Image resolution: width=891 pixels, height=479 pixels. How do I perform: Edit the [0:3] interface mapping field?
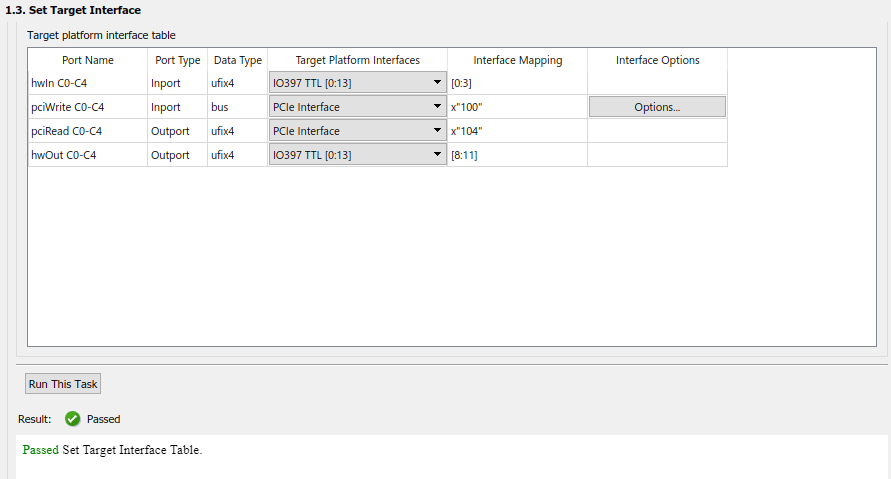516,83
